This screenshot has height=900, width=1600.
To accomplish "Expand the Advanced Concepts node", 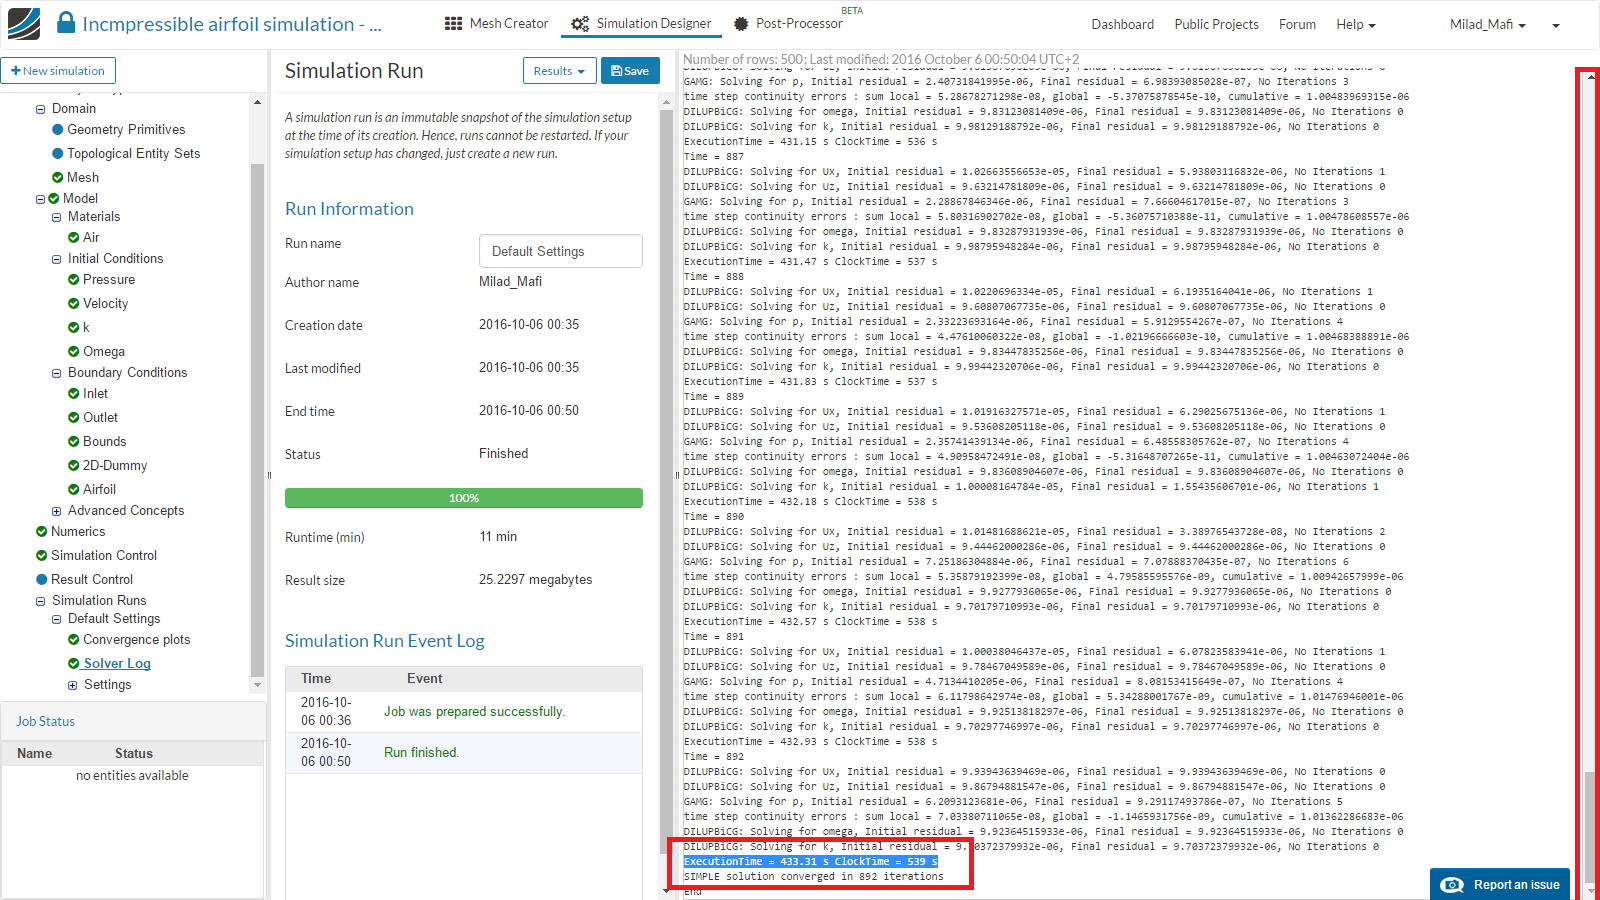I will (x=57, y=511).
